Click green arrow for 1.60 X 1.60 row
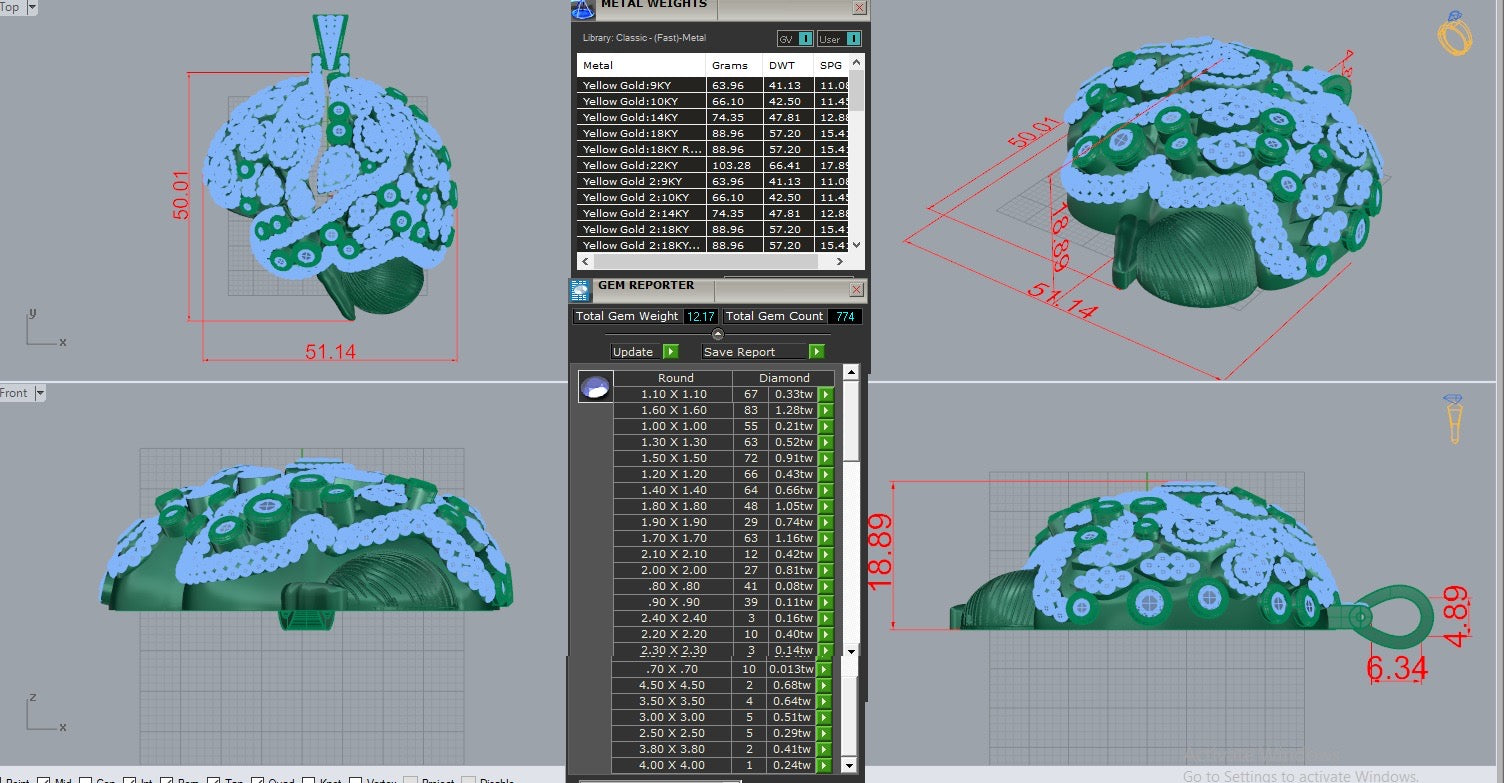Image resolution: width=1512 pixels, height=783 pixels. 826,410
